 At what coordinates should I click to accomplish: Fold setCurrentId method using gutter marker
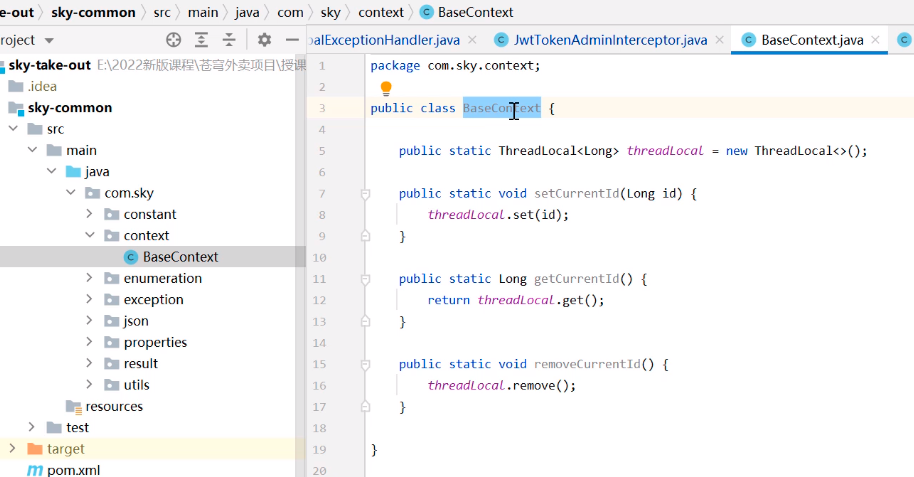(365, 194)
